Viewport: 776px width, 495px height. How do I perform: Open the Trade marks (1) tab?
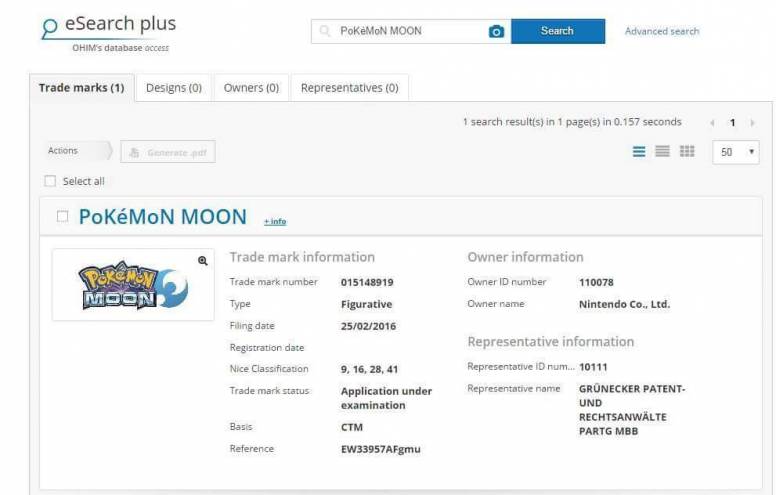click(x=82, y=88)
